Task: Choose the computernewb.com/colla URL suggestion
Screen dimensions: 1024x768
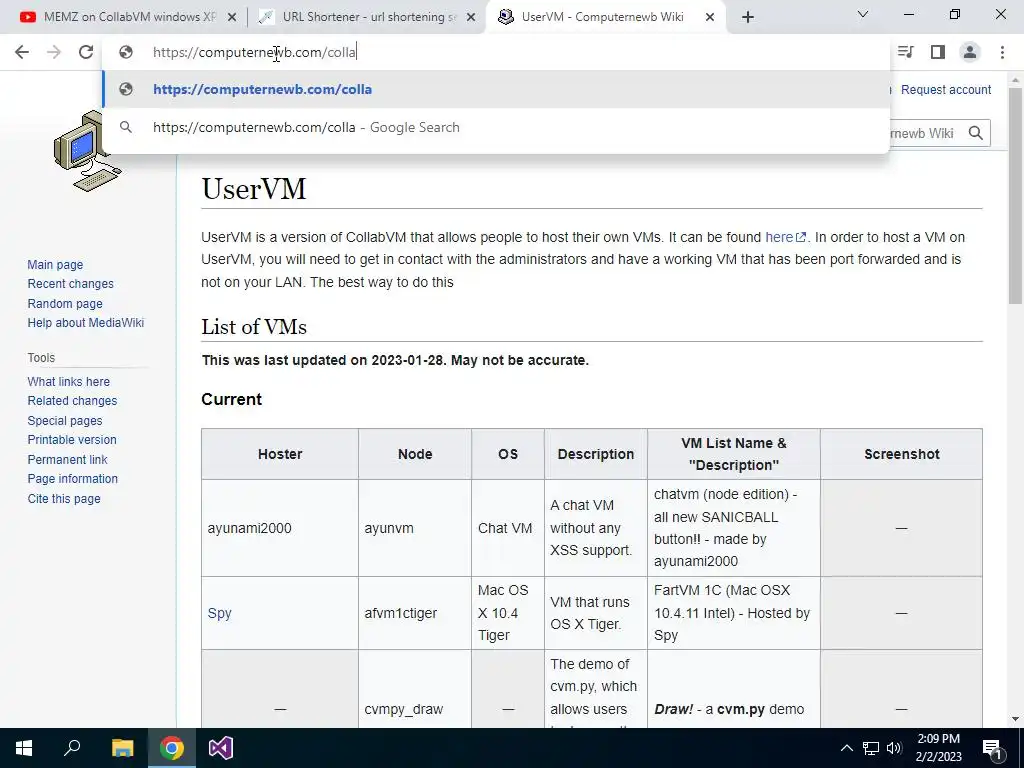Action: click(496, 89)
